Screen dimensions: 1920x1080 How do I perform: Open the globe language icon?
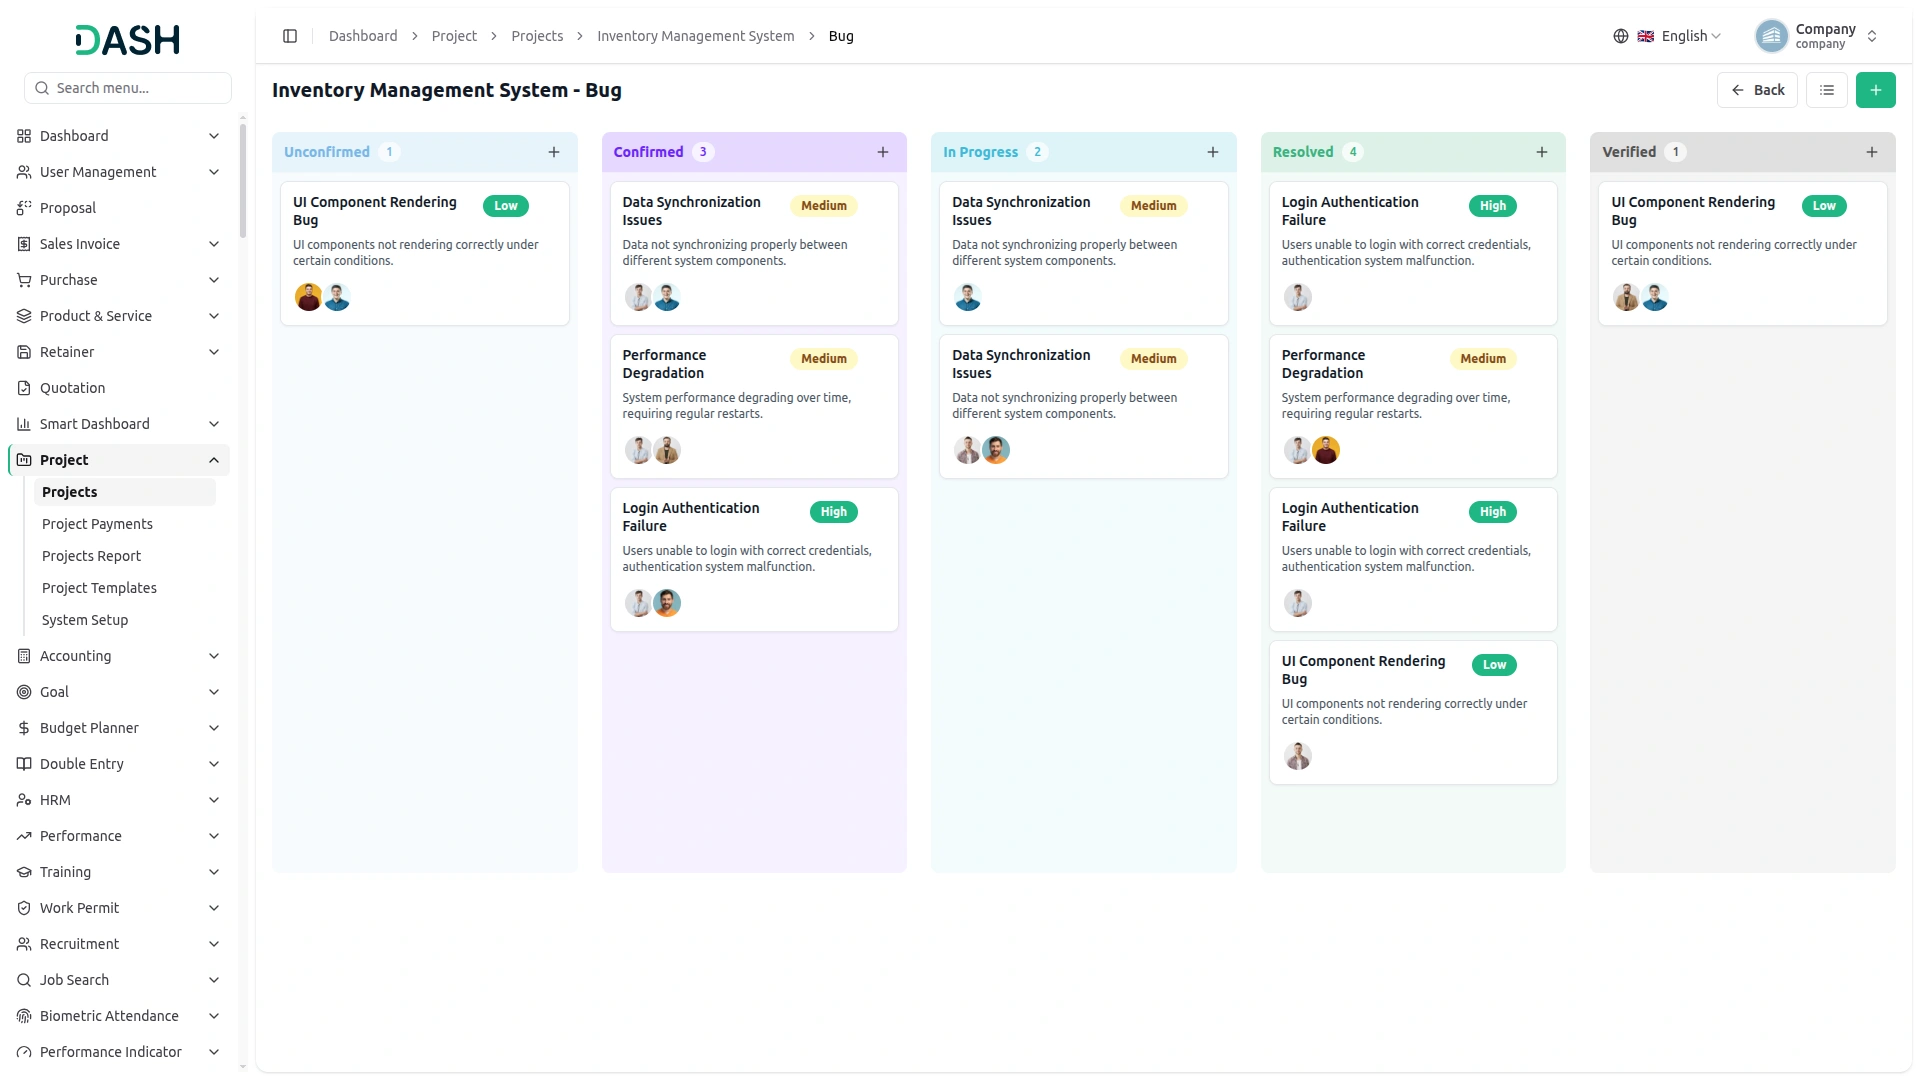[1621, 36]
